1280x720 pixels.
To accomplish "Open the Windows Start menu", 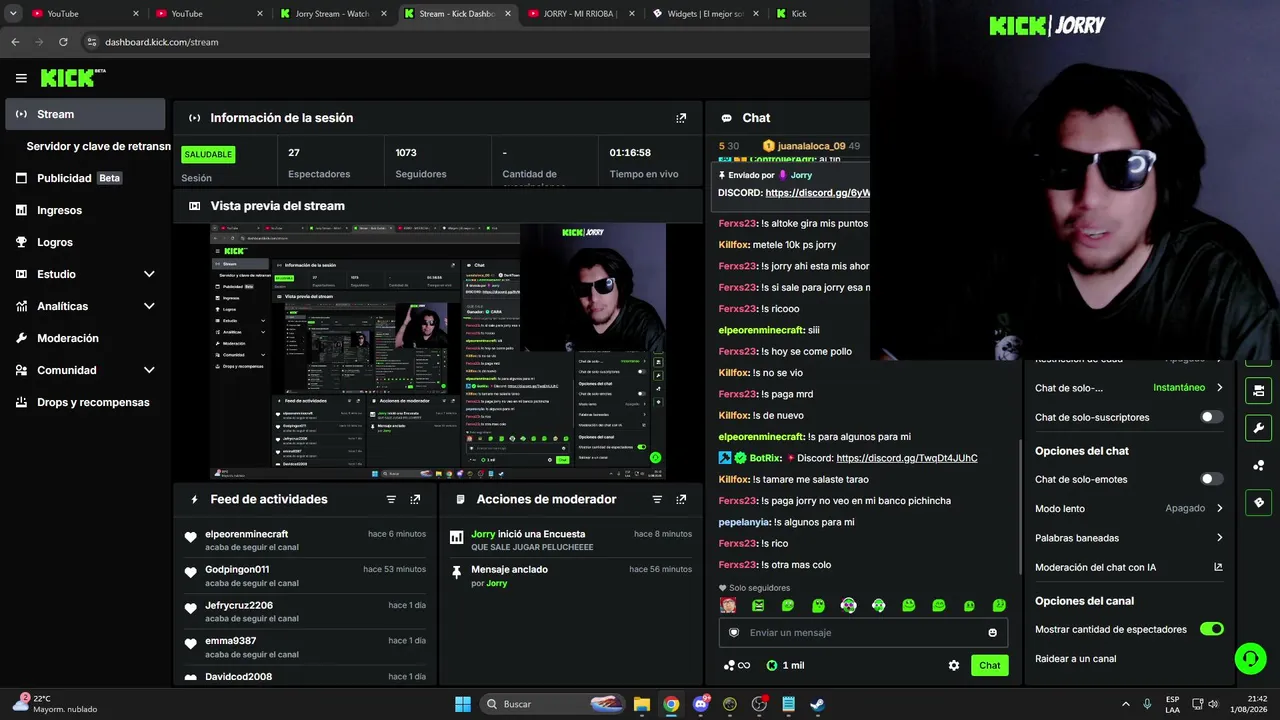I will pyautogui.click(x=463, y=704).
